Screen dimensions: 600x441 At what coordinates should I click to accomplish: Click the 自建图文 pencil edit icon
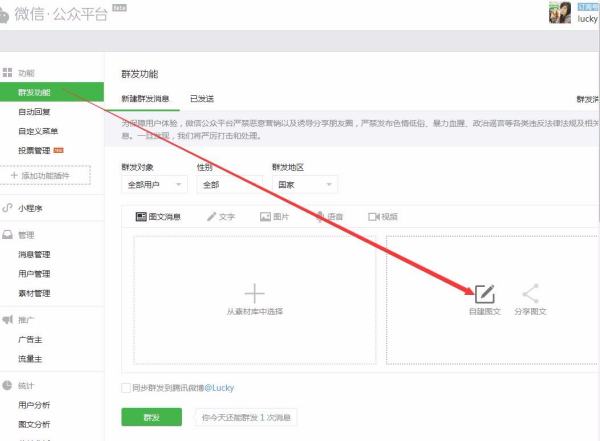coord(485,294)
